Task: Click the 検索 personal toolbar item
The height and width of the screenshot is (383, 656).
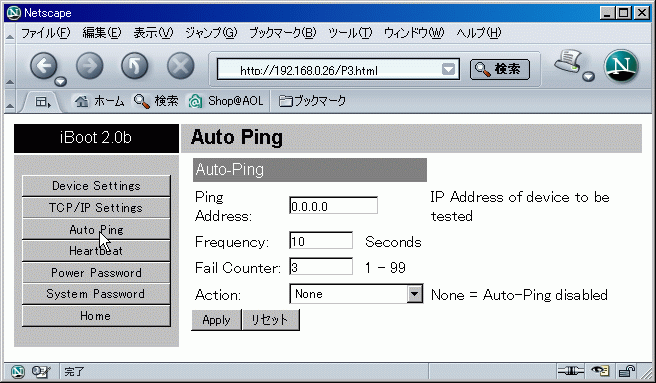Action: (156, 101)
